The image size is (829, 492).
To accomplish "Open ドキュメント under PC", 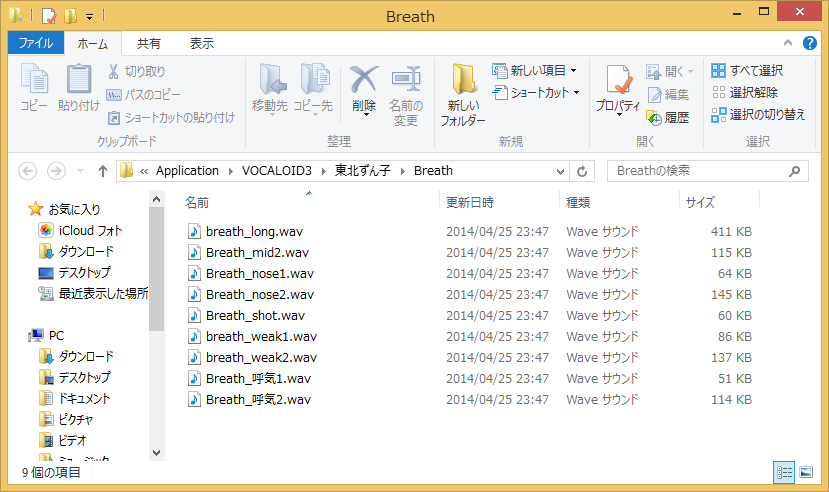I will (75, 398).
